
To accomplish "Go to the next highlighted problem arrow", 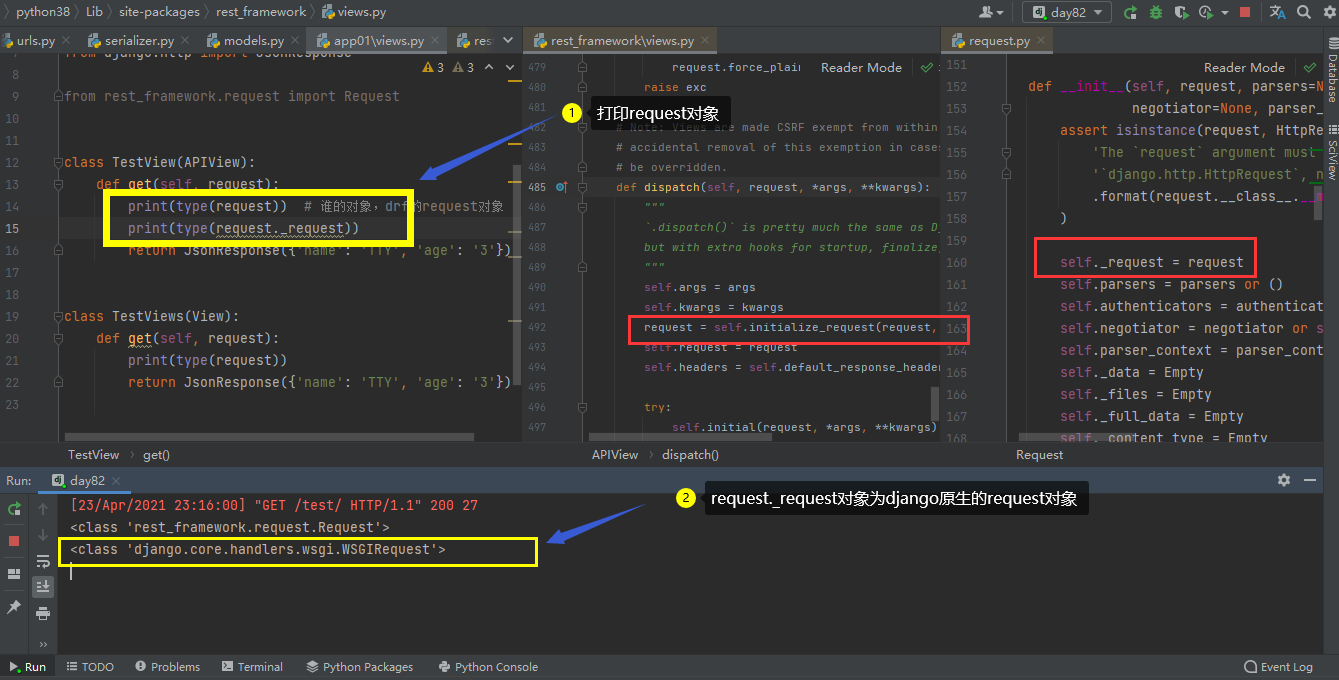I will click(x=510, y=68).
